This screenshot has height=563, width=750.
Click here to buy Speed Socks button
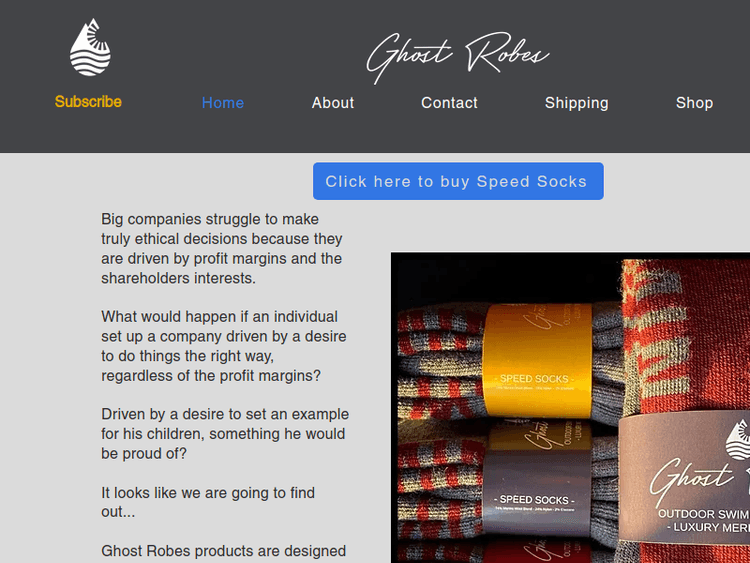pyautogui.click(x=458, y=181)
